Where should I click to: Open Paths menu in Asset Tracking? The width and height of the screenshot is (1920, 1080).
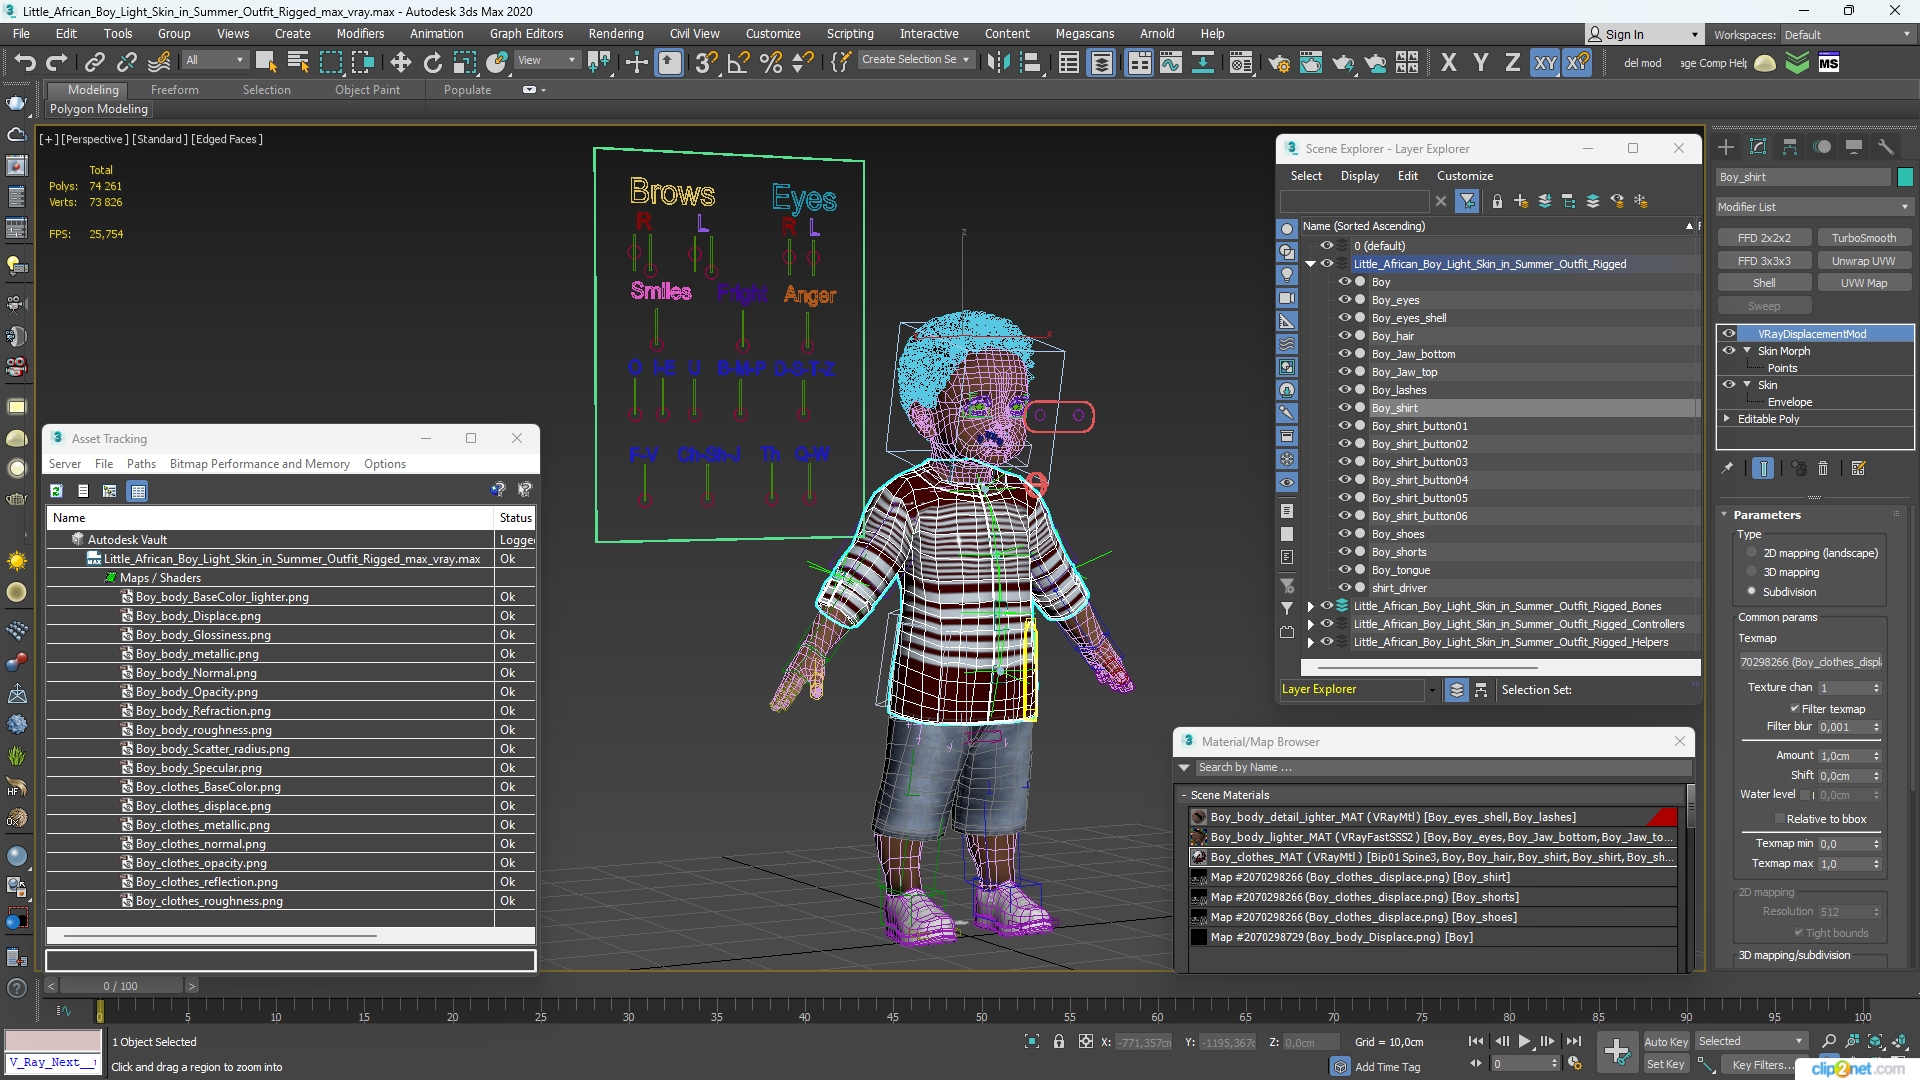[141, 464]
